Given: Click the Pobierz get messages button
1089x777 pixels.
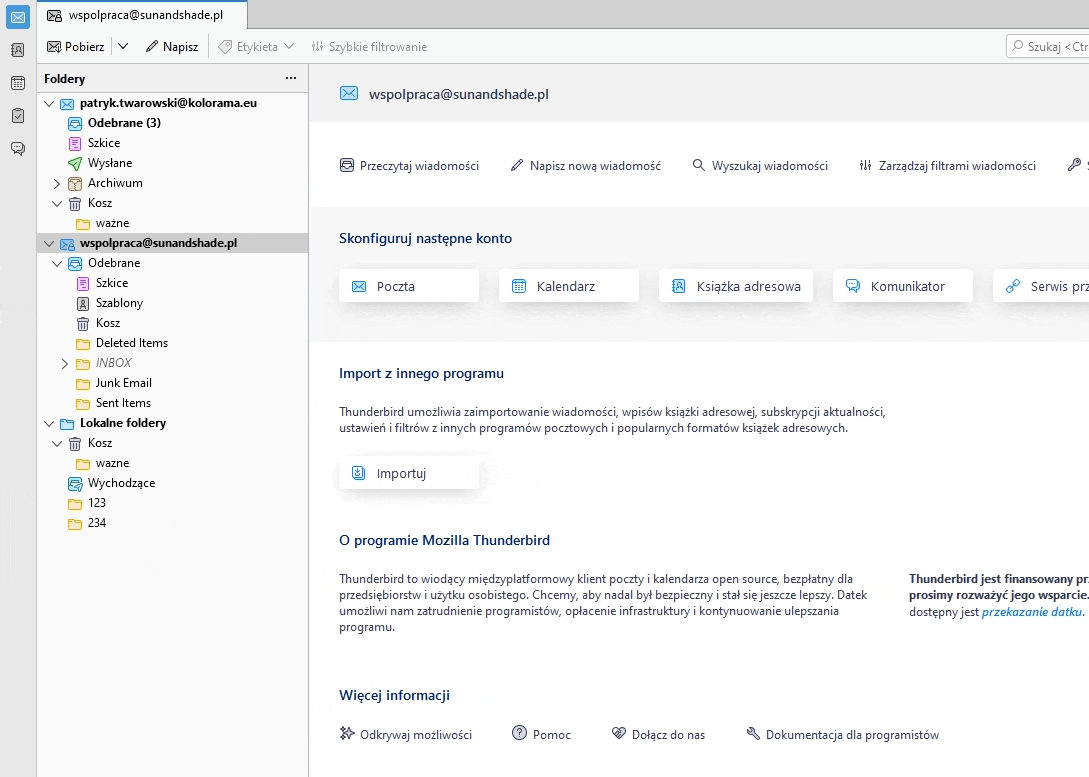Looking at the screenshot, I should tap(76, 46).
